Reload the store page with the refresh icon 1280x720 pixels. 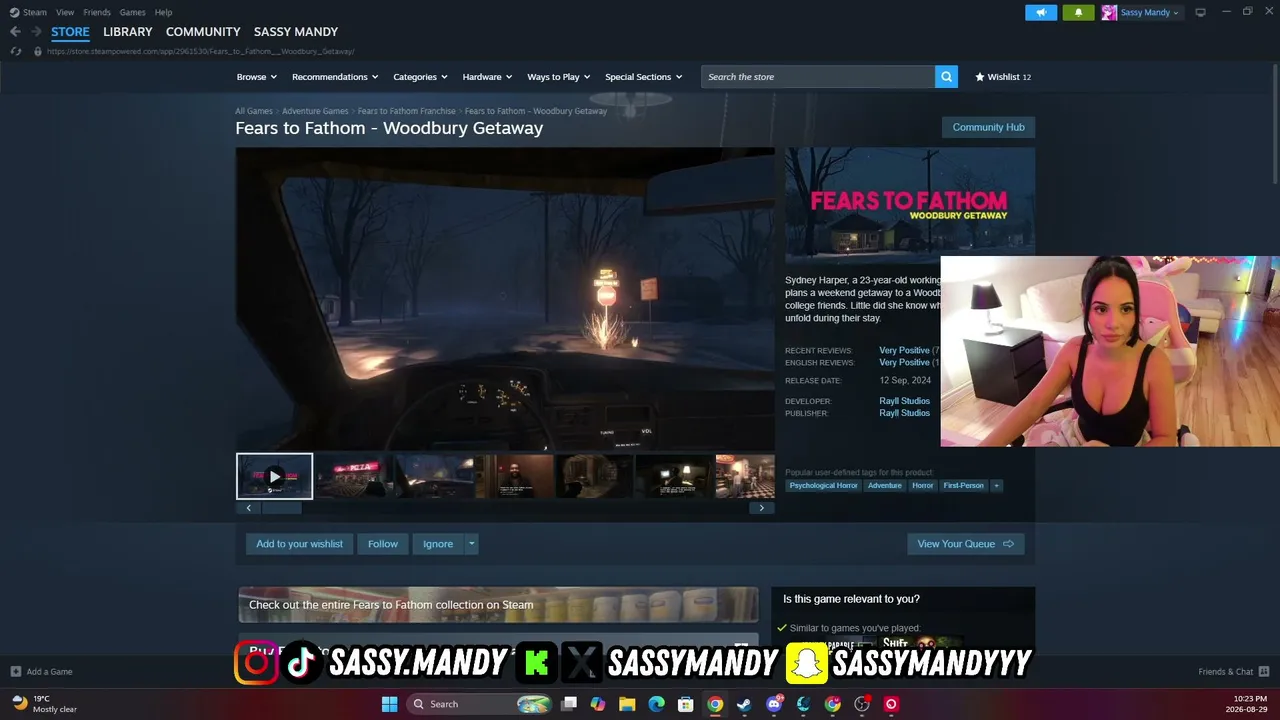click(15, 51)
